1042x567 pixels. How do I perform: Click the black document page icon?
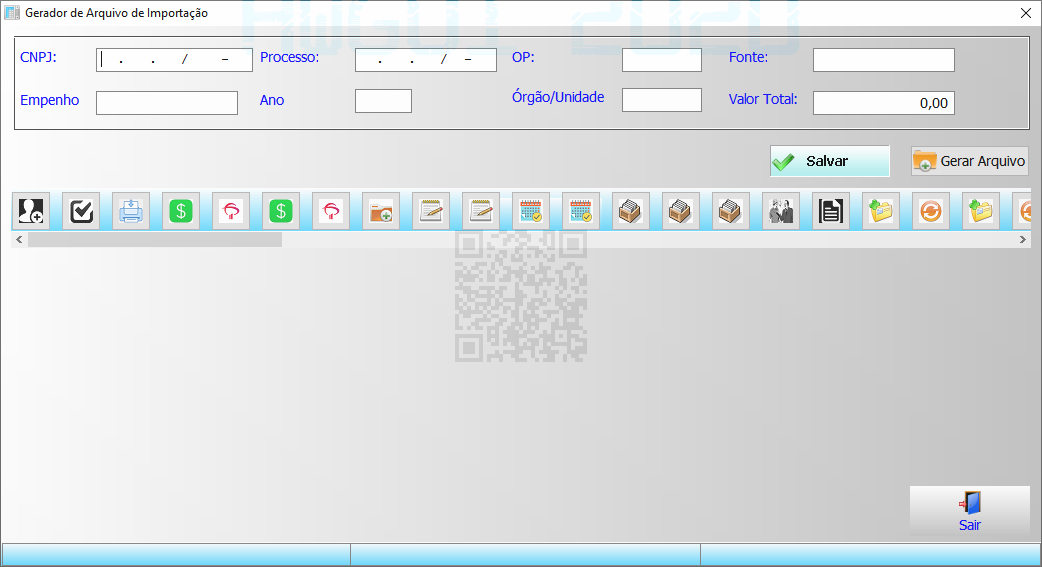pos(831,211)
